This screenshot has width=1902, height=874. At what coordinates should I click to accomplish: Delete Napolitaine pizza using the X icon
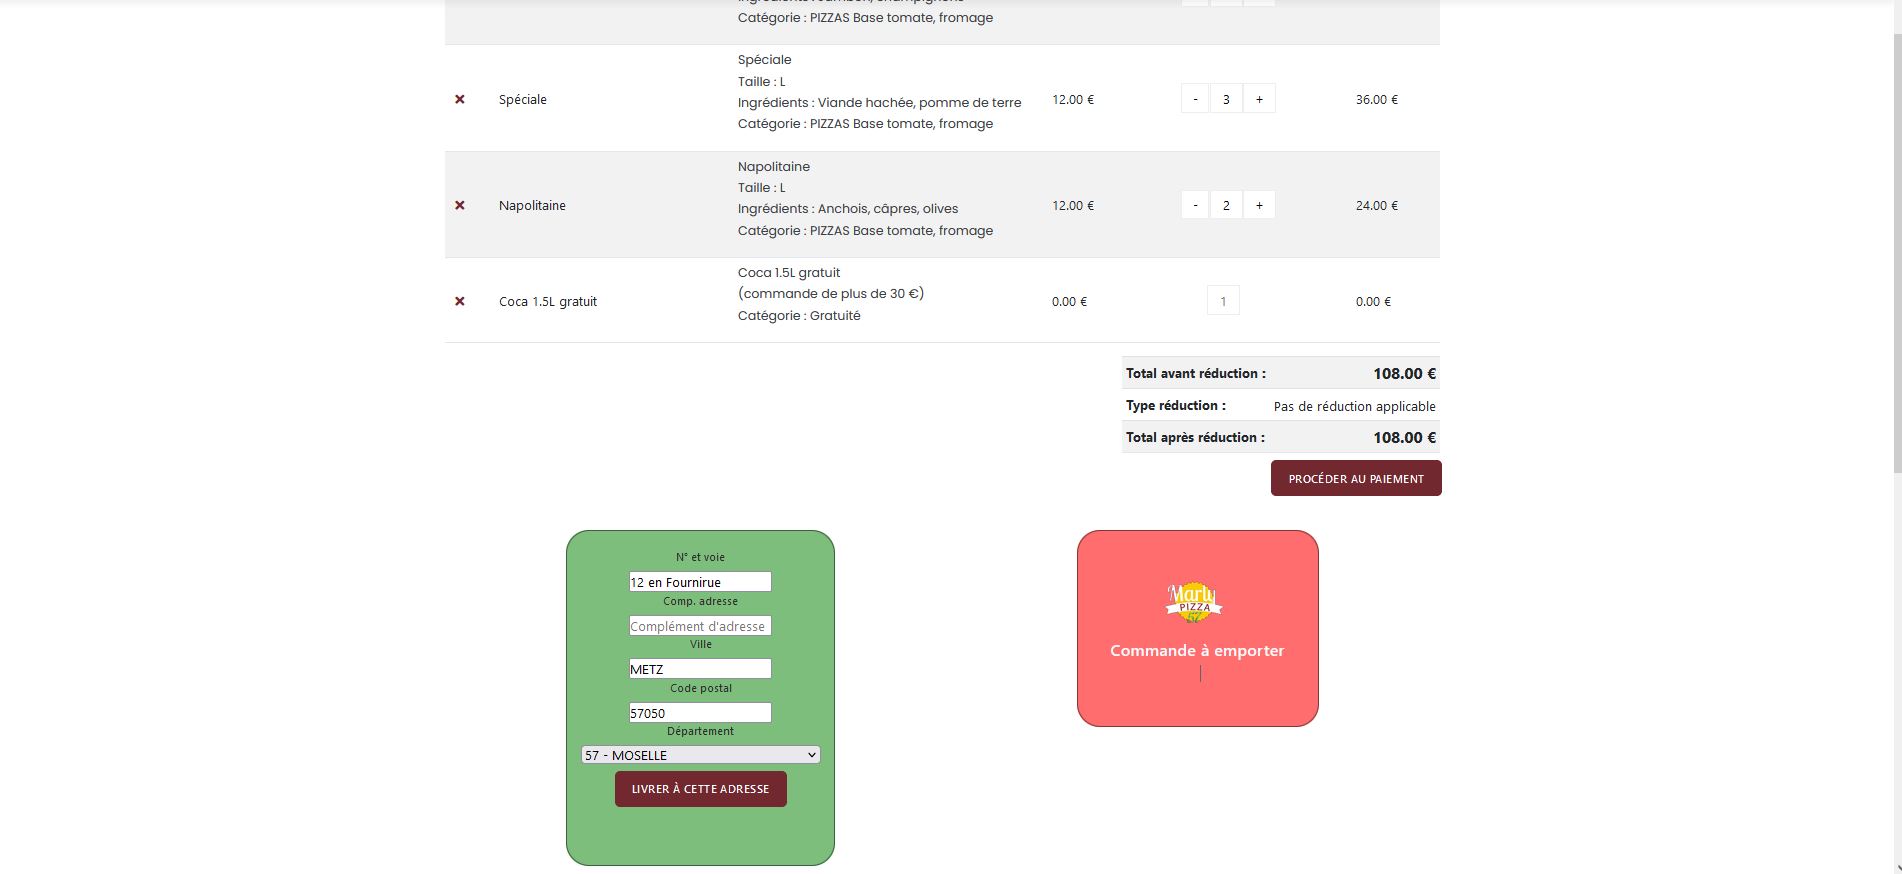point(460,205)
